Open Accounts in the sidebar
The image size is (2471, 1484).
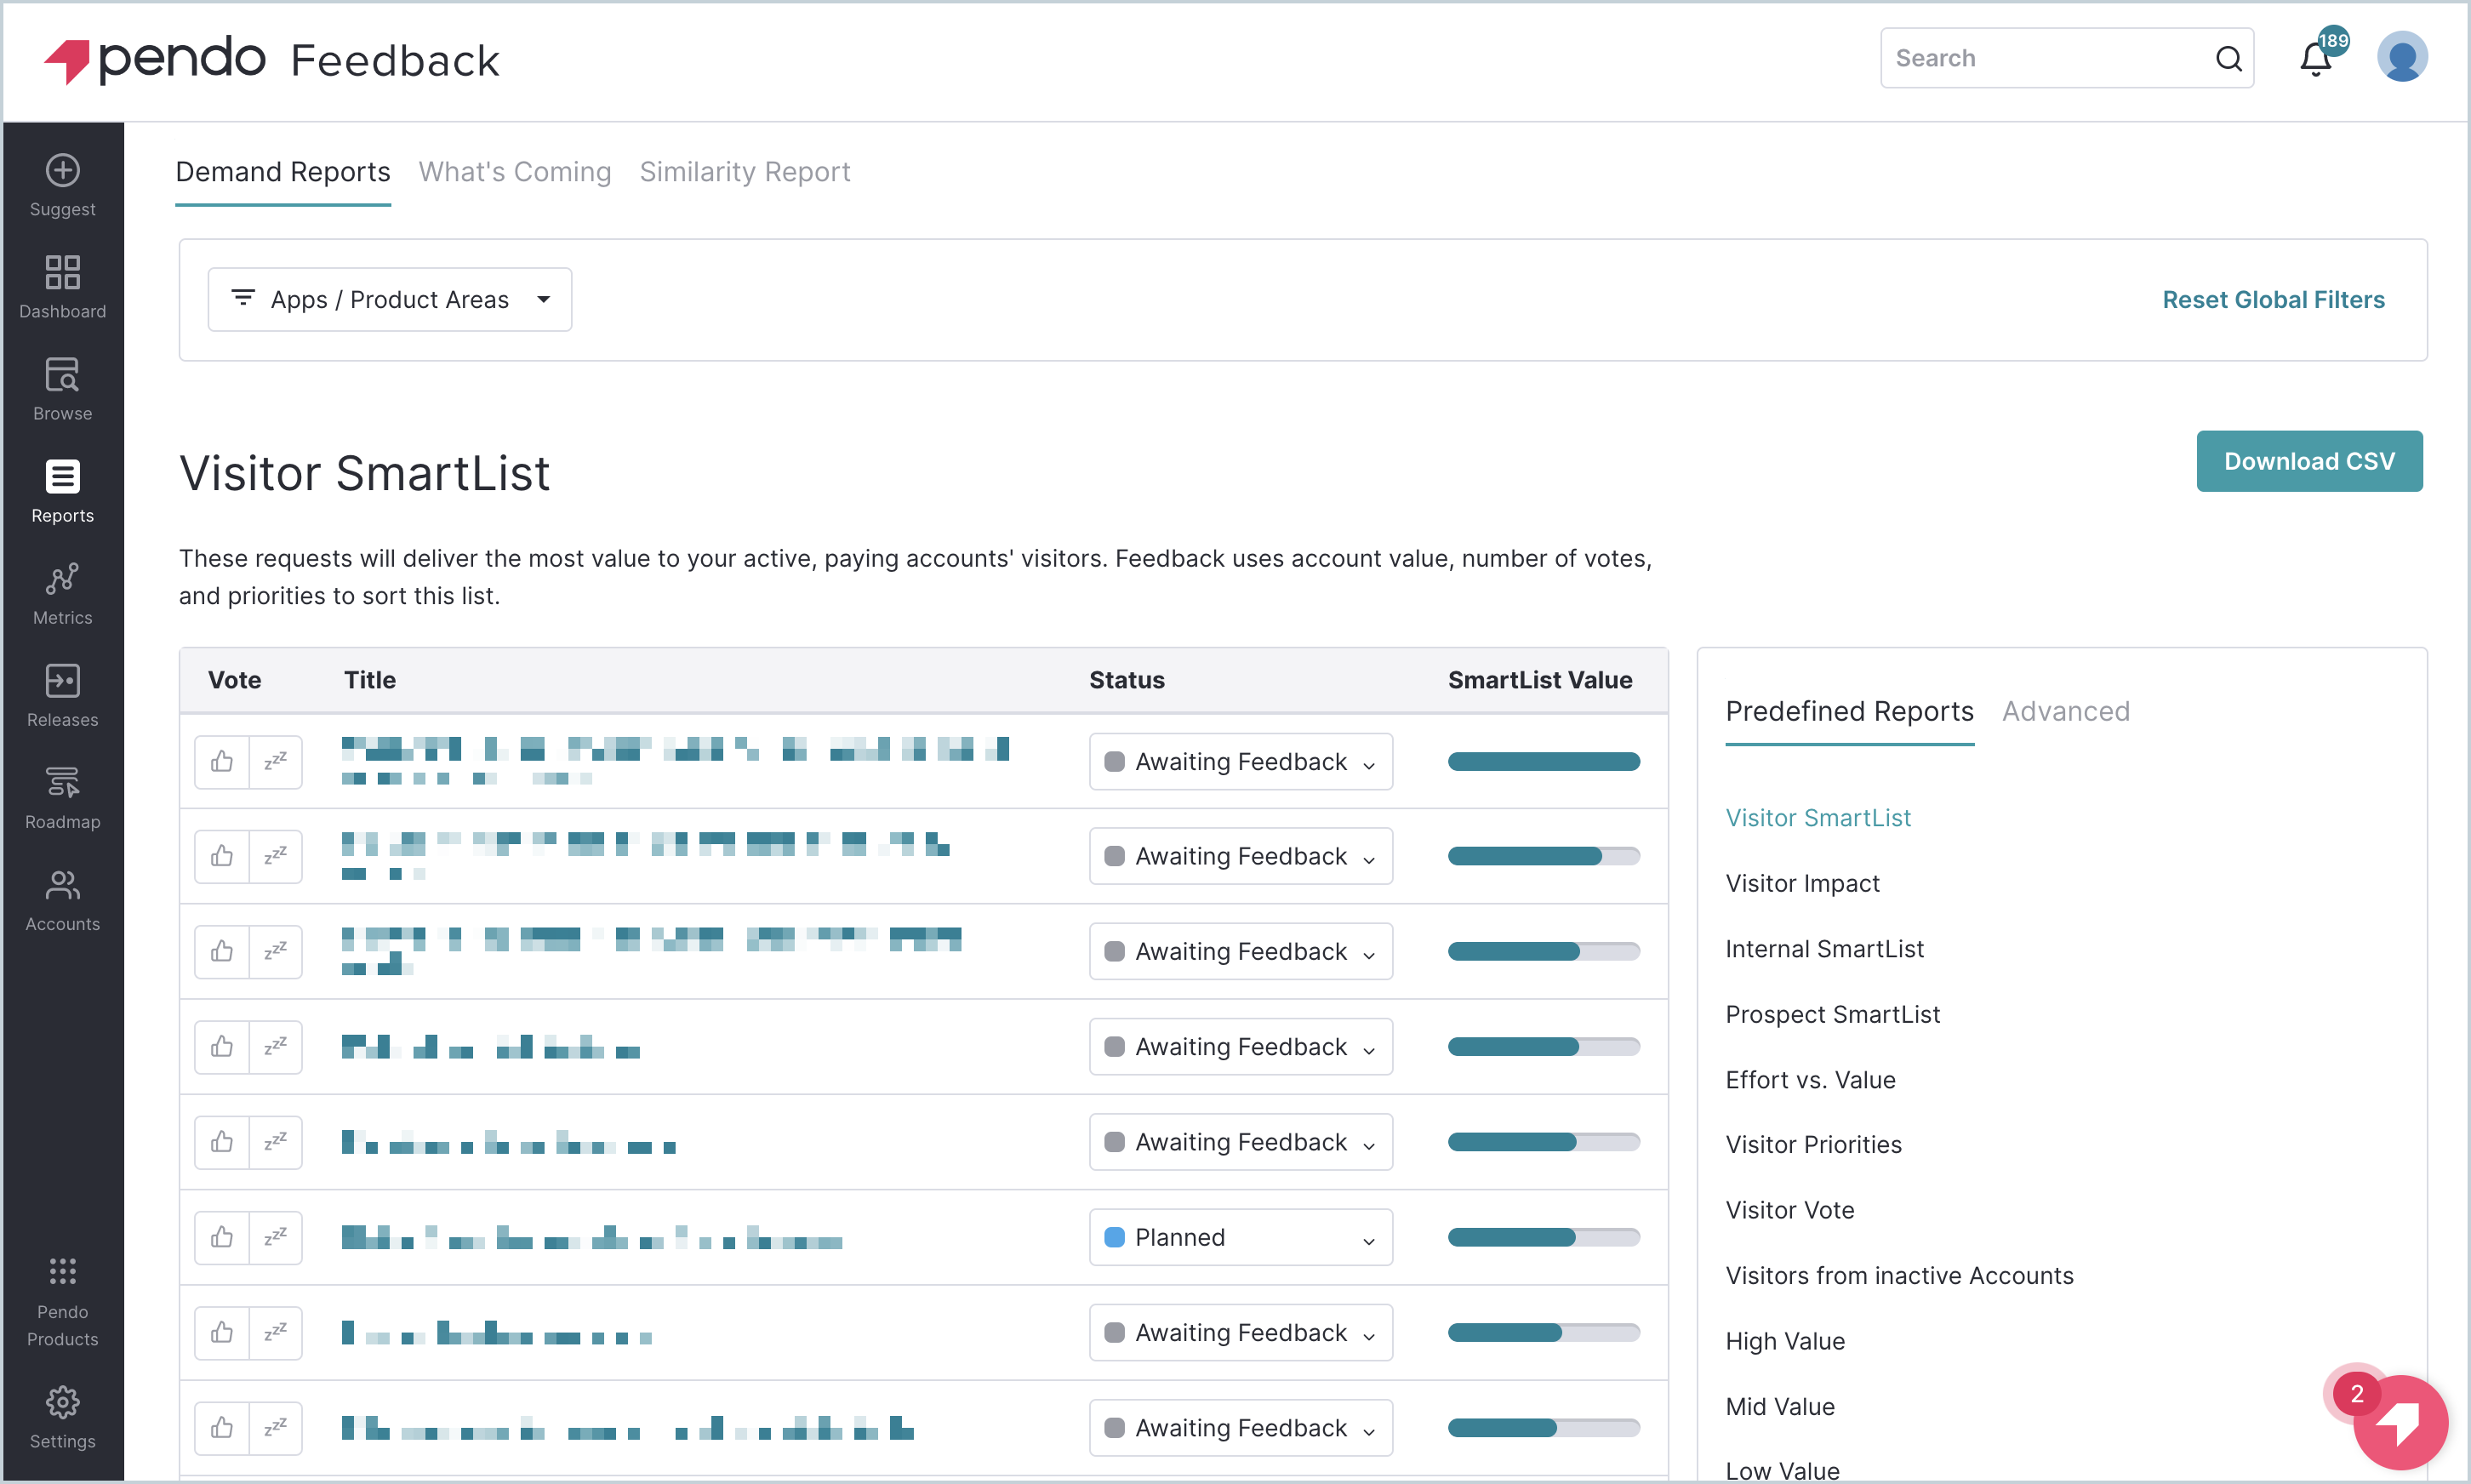click(x=62, y=900)
